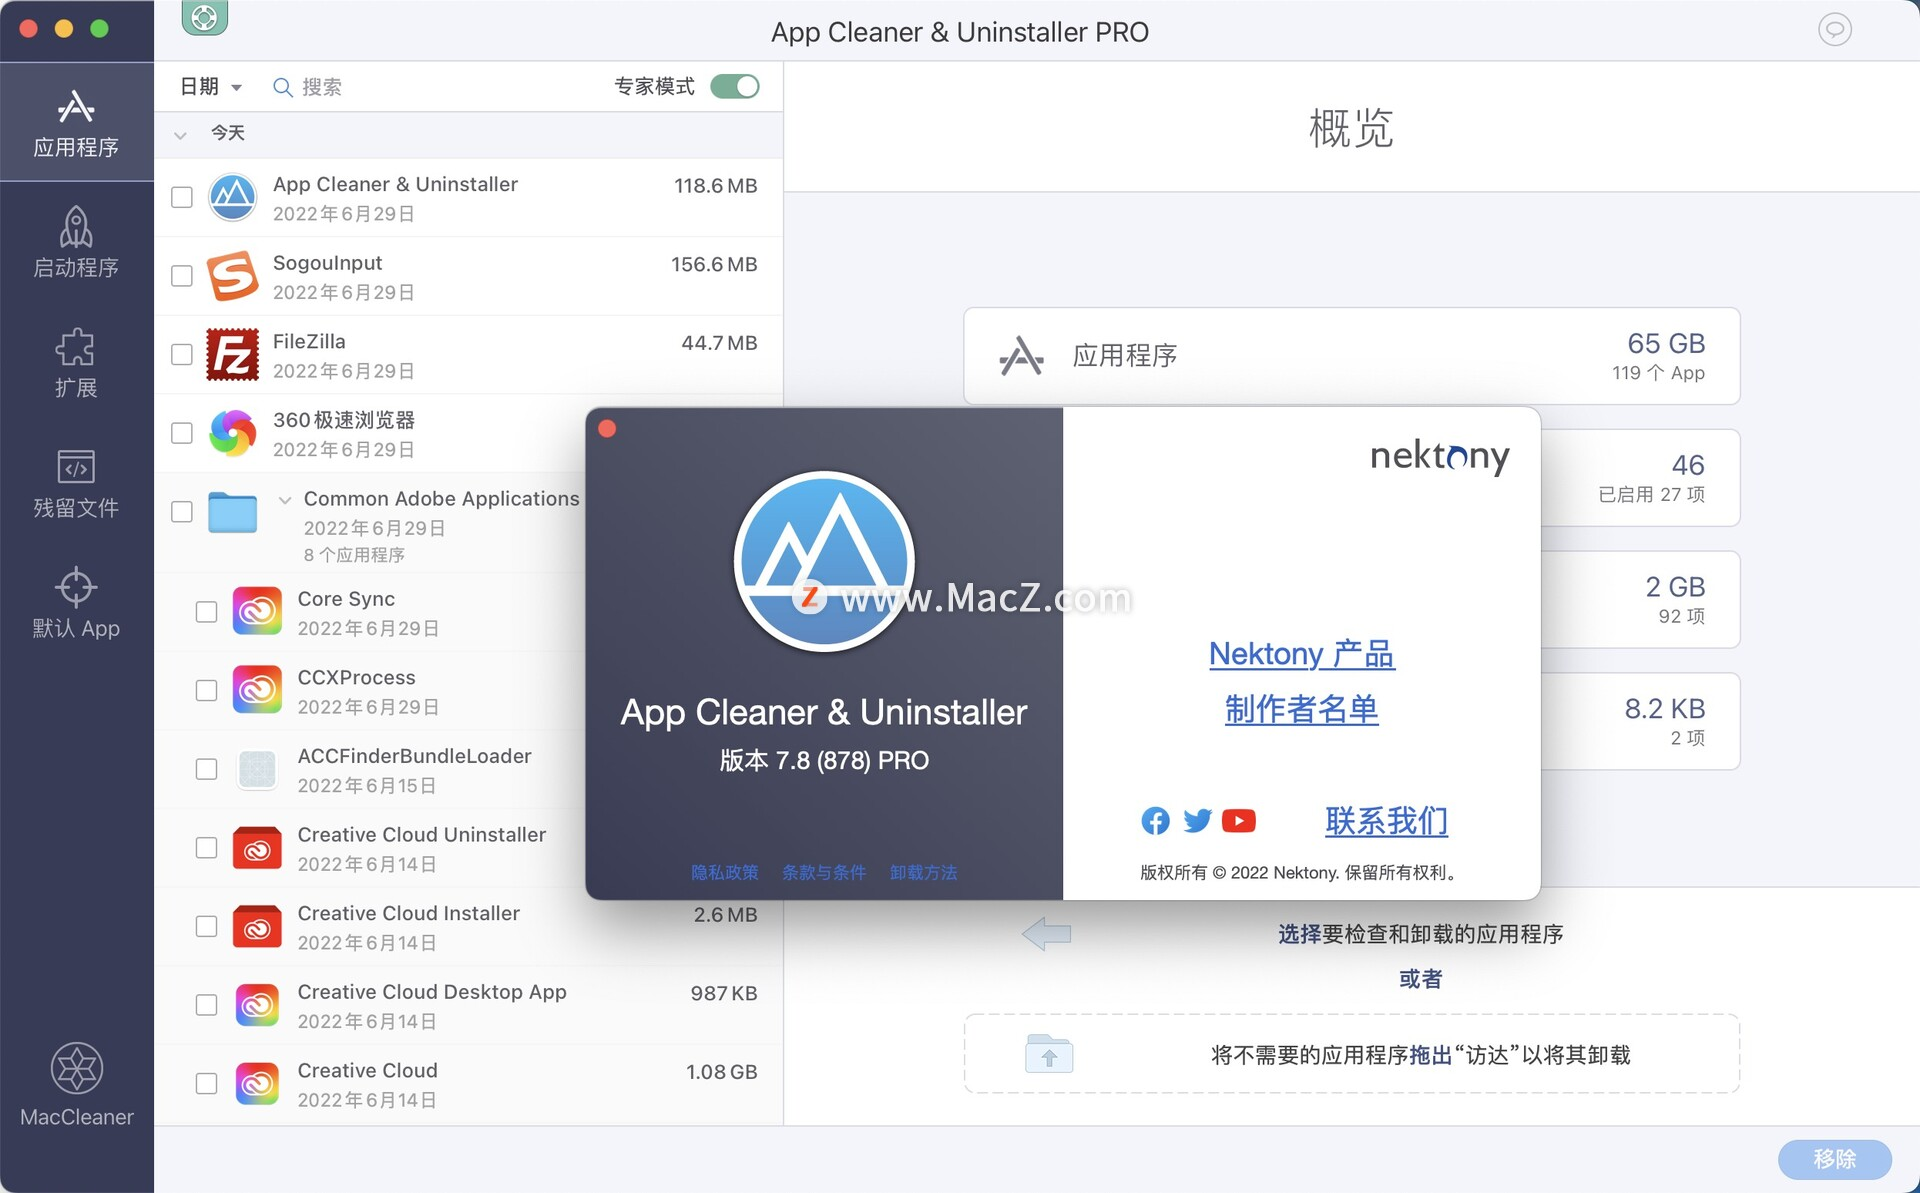Click the 65 GB applications size value

coord(1666,343)
